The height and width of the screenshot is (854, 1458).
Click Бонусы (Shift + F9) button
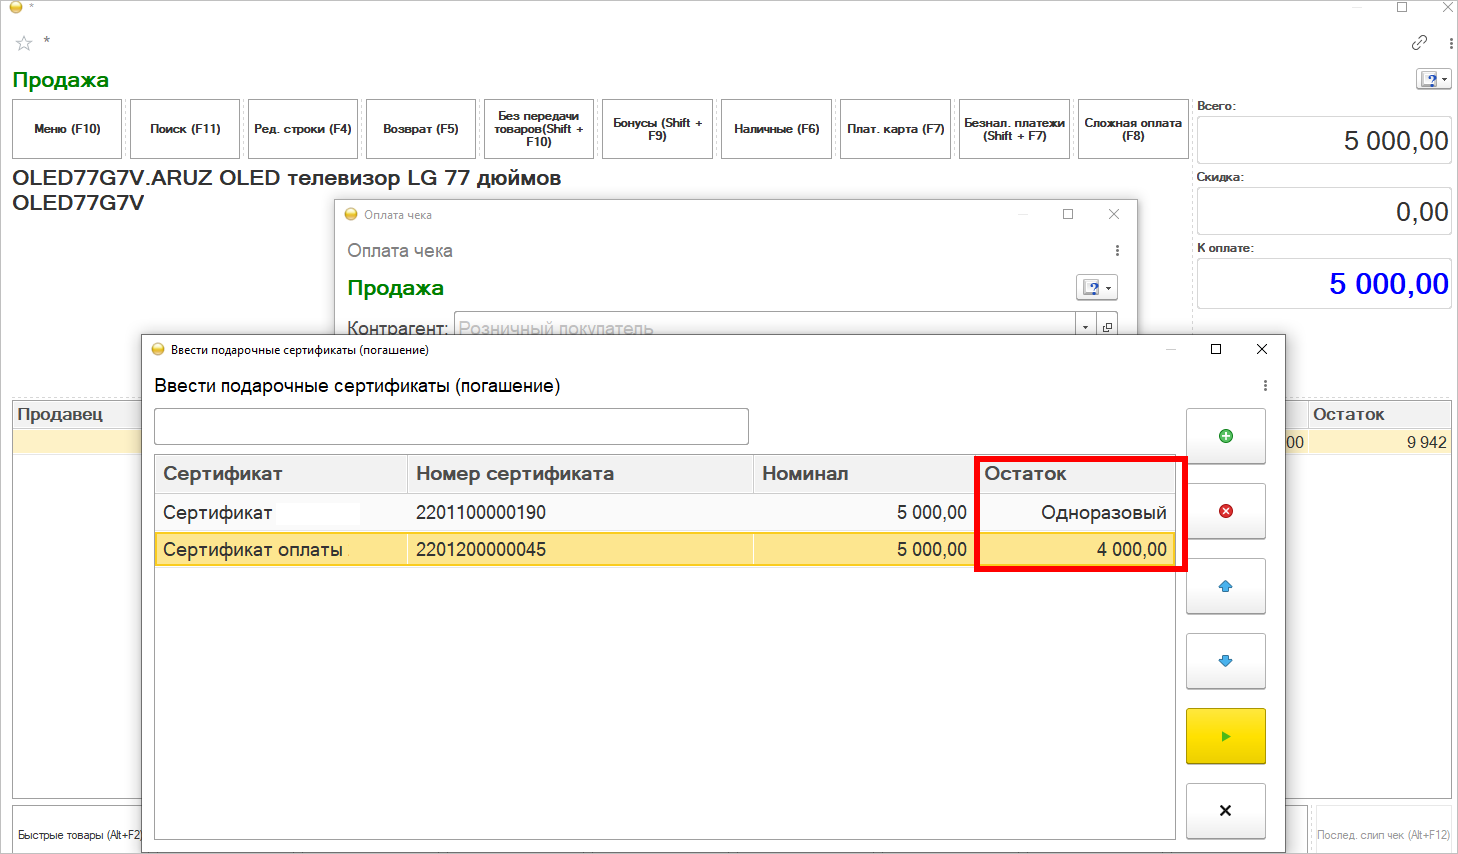tap(657, 129)
